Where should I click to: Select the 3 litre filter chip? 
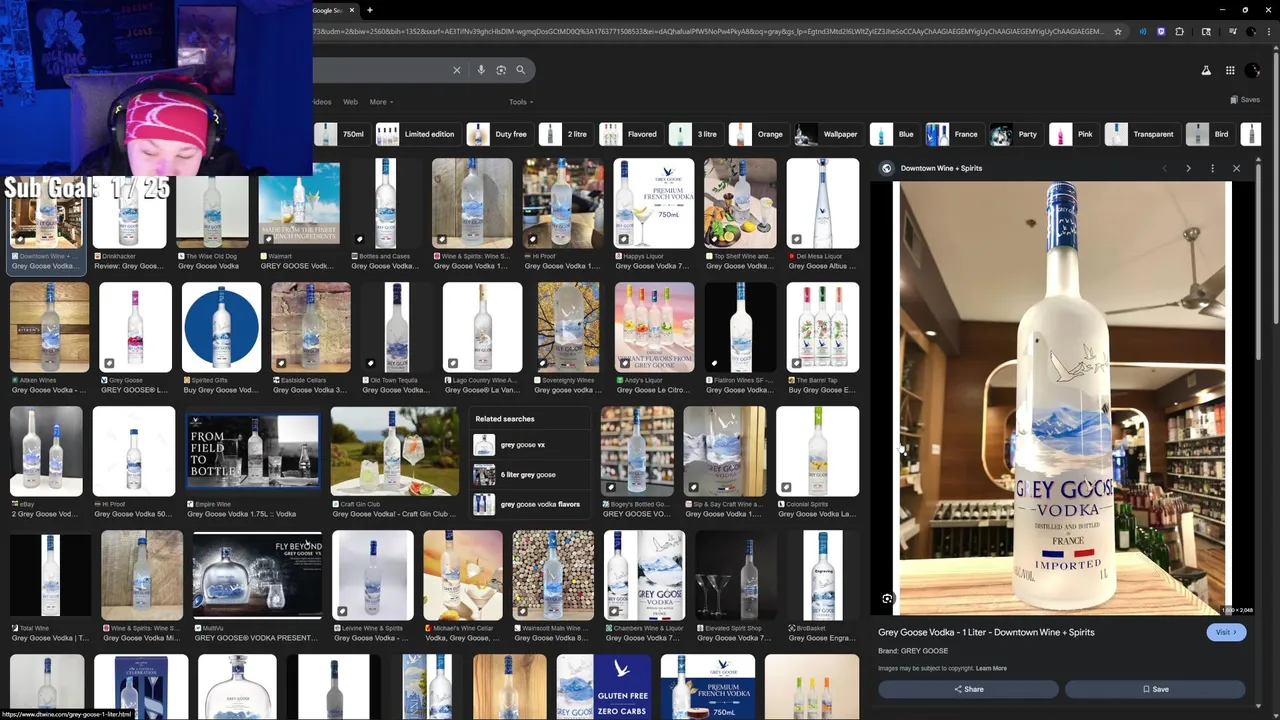(x=695, y=134)
